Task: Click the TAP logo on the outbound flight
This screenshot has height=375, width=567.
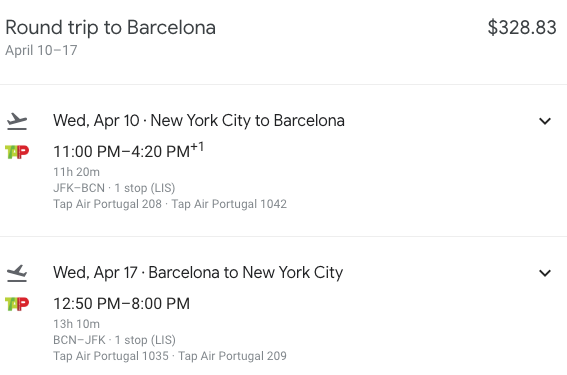Action: click(17, 152)
